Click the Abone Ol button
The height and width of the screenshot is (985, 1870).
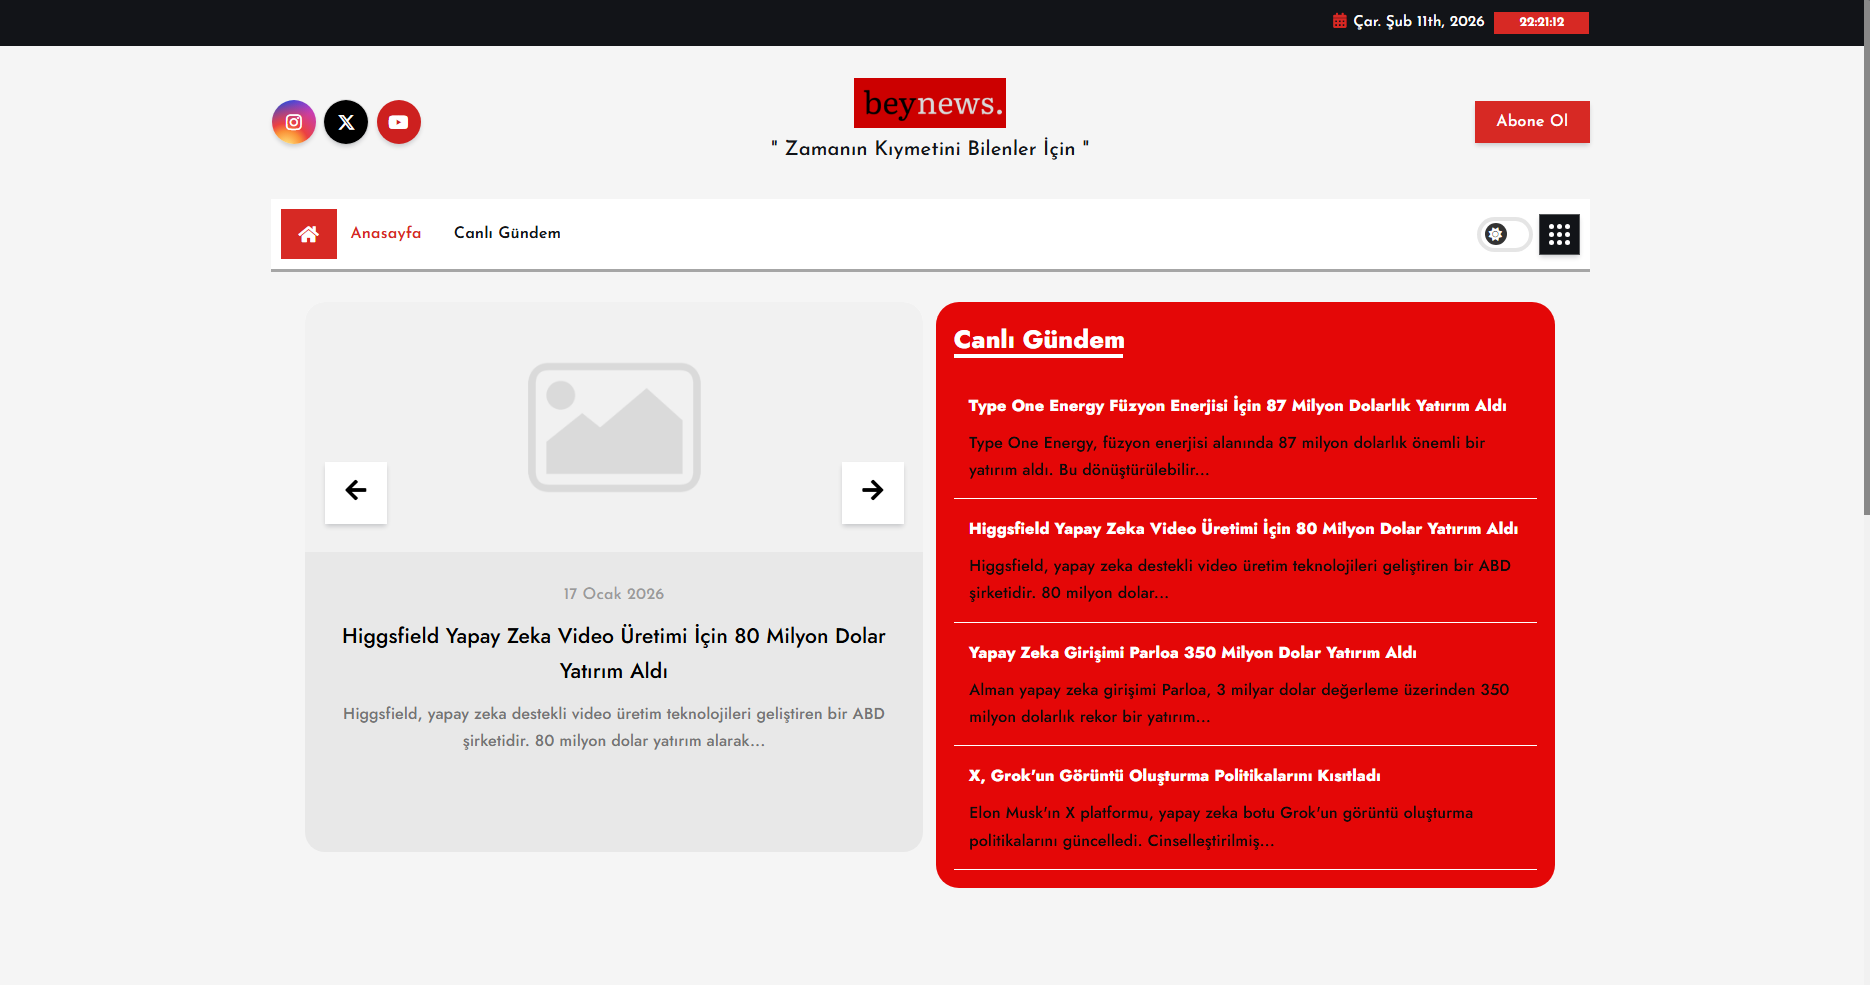1531,121
